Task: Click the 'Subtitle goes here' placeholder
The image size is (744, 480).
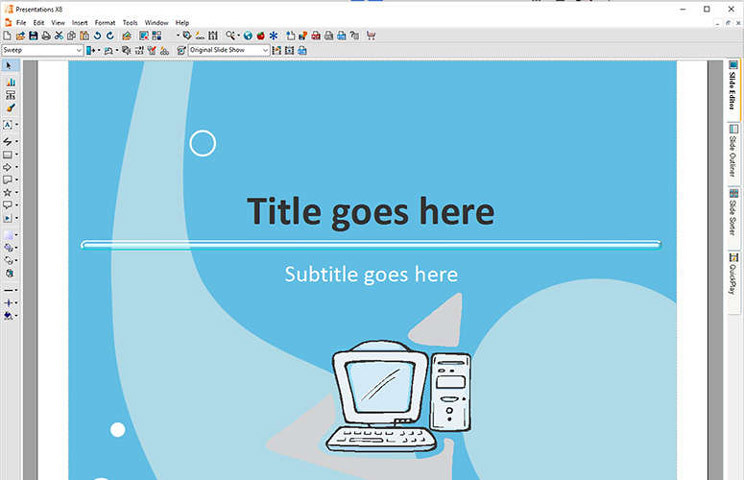Action: point(371,274)
